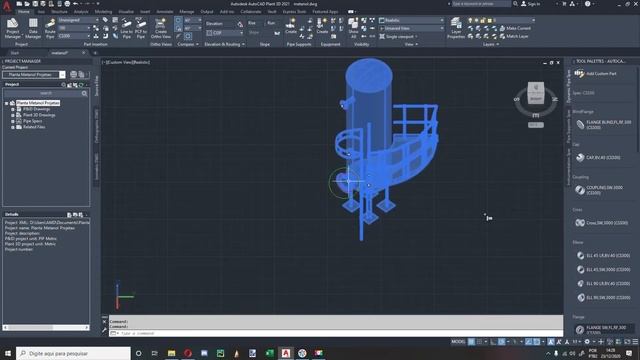Toggle clean screen icon in status bar
640x360 pixels.
pyautogui.click(x=627, y=342)
